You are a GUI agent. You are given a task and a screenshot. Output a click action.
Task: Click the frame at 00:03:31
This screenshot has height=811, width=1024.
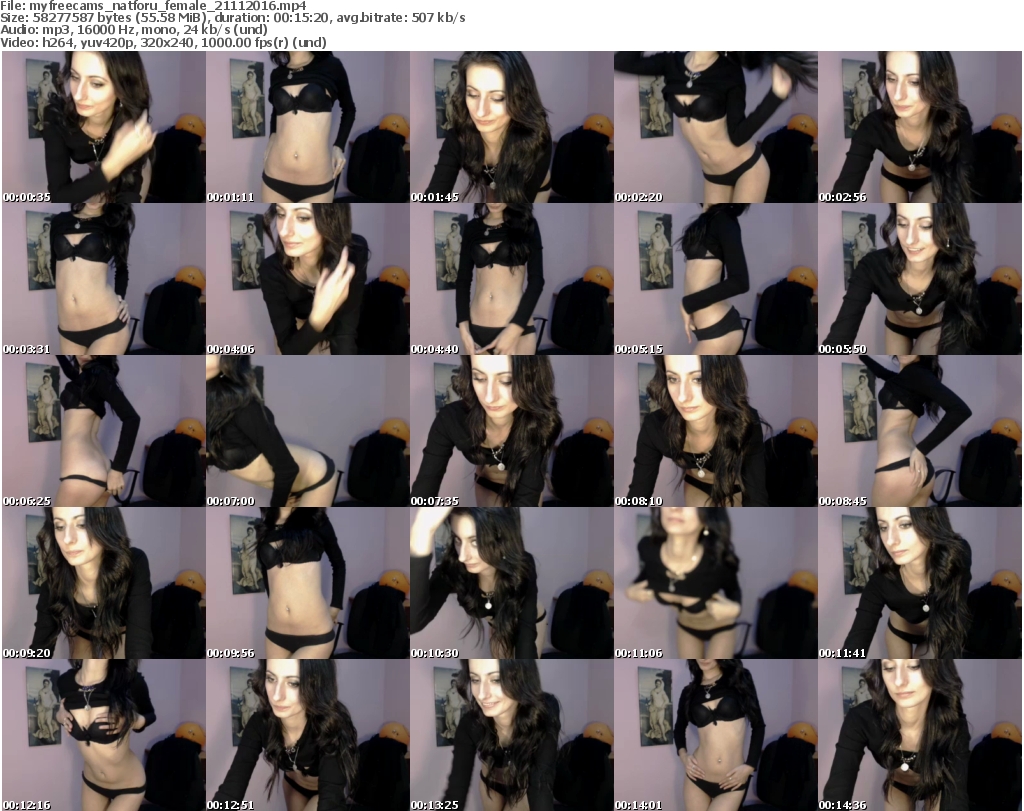[104, 279]
